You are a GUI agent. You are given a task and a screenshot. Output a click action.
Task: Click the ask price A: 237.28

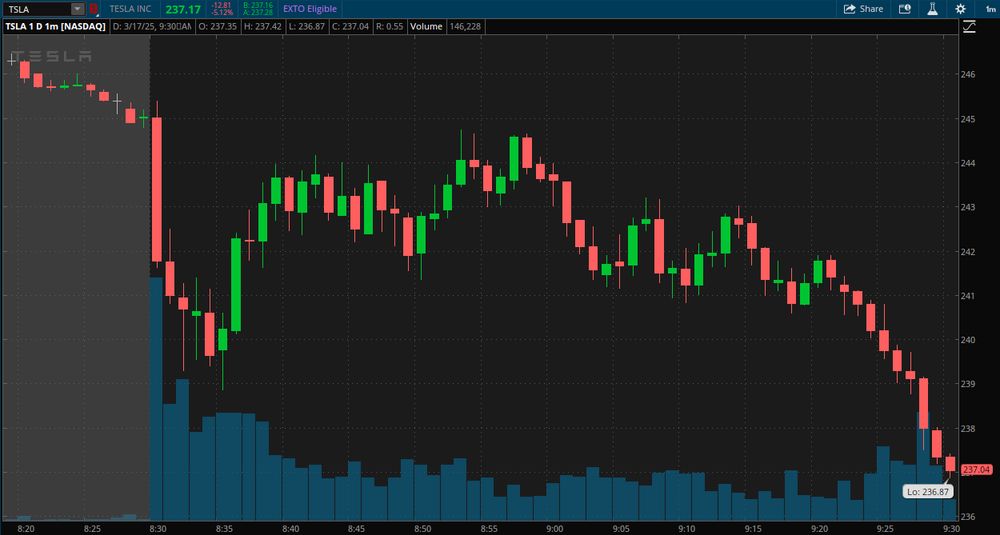[x=258, y=12]
